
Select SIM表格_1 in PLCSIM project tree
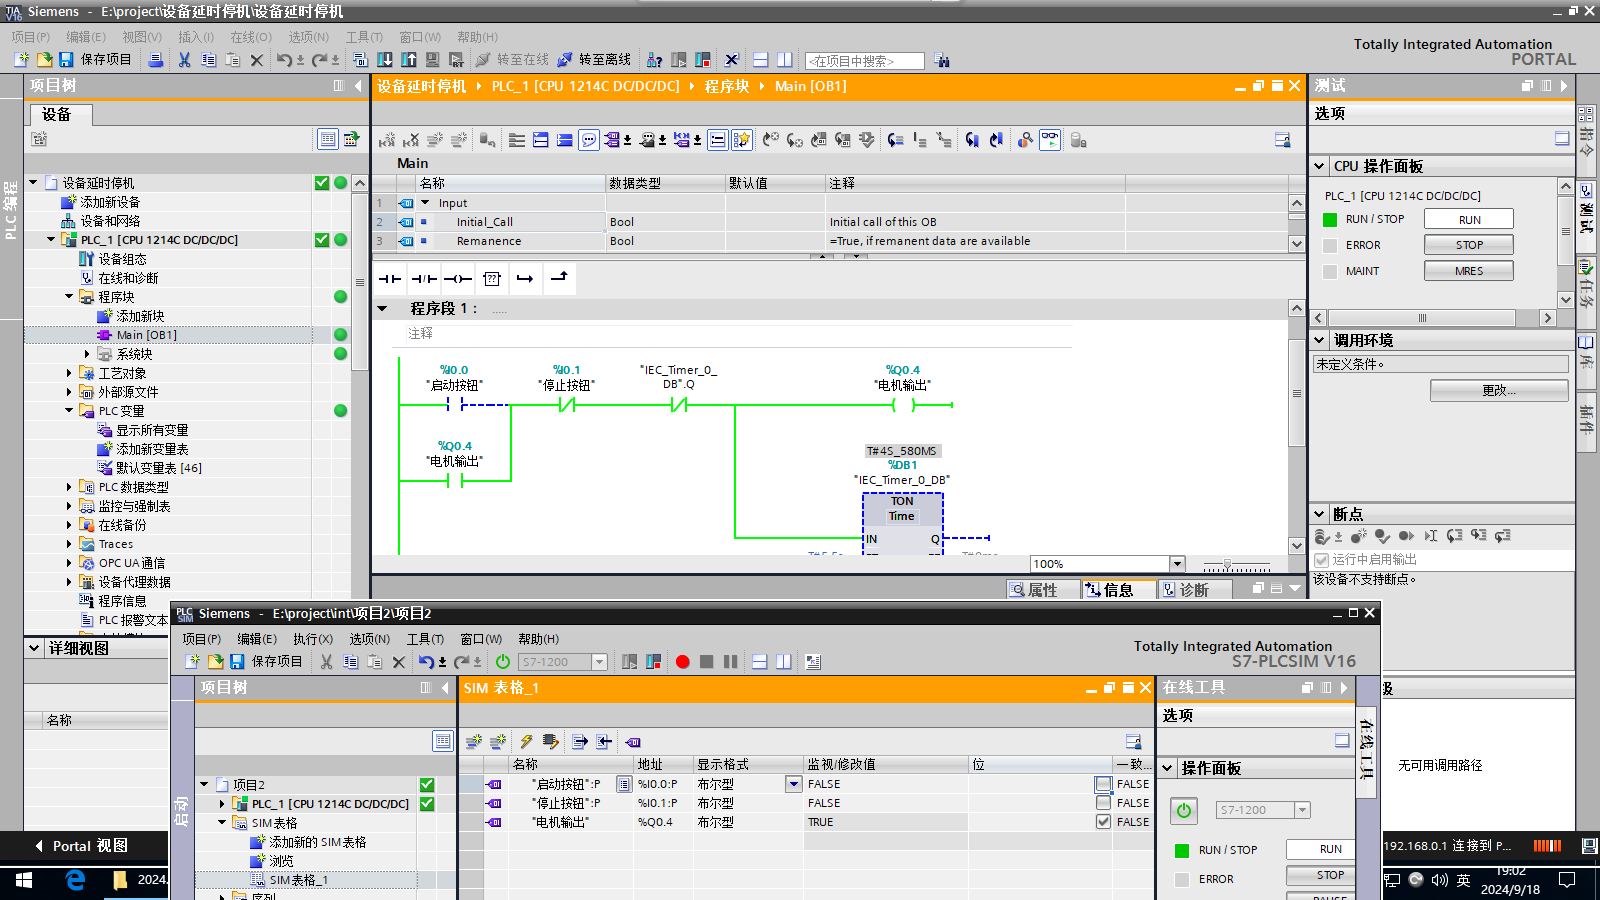pyautogui.click(x=298, y=880)
